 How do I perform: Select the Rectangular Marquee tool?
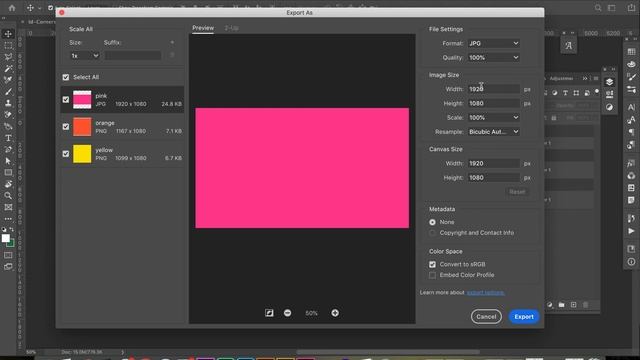[8, 45]
